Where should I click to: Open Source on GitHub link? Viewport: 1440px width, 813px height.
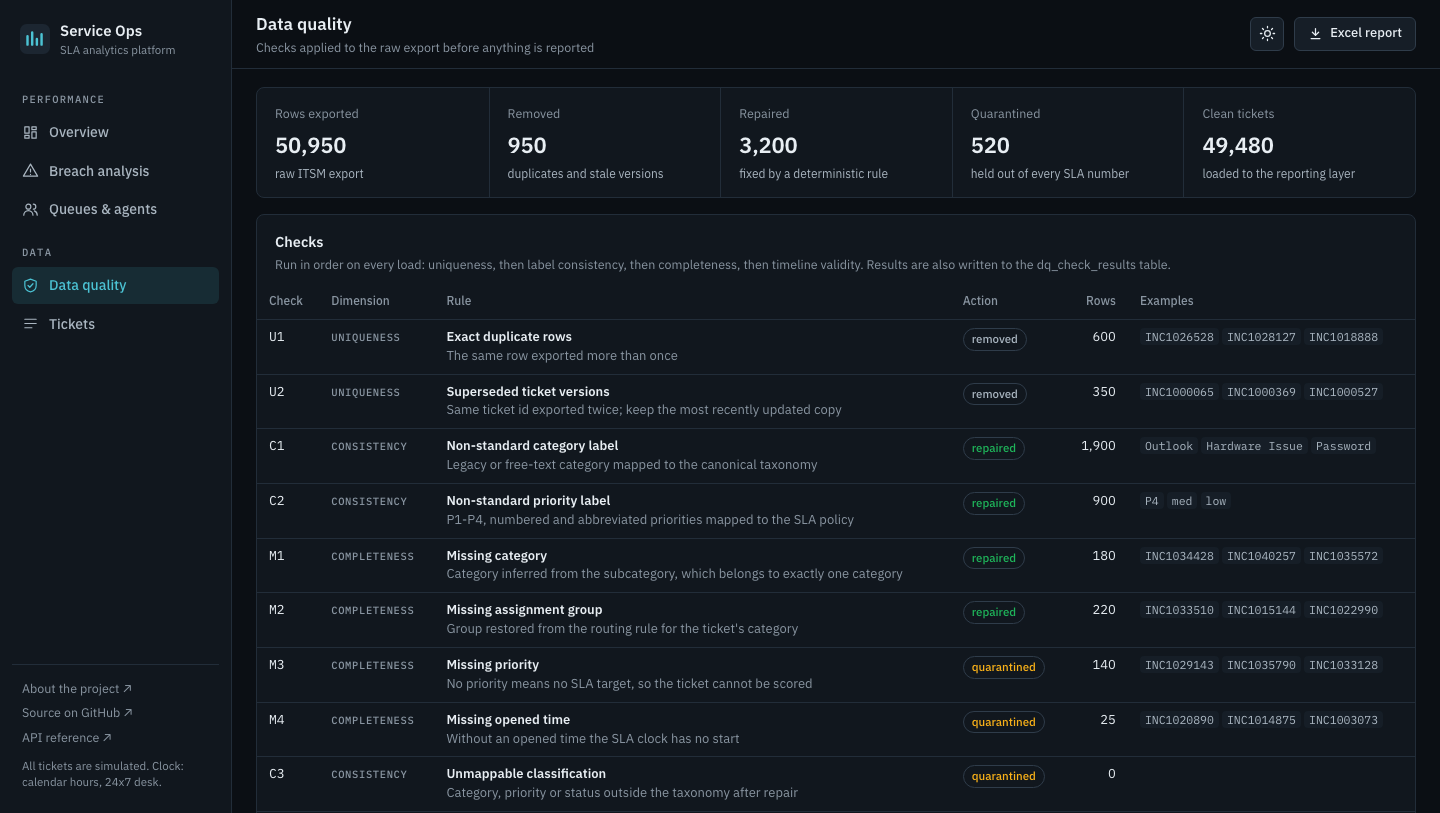coord(77,713)
